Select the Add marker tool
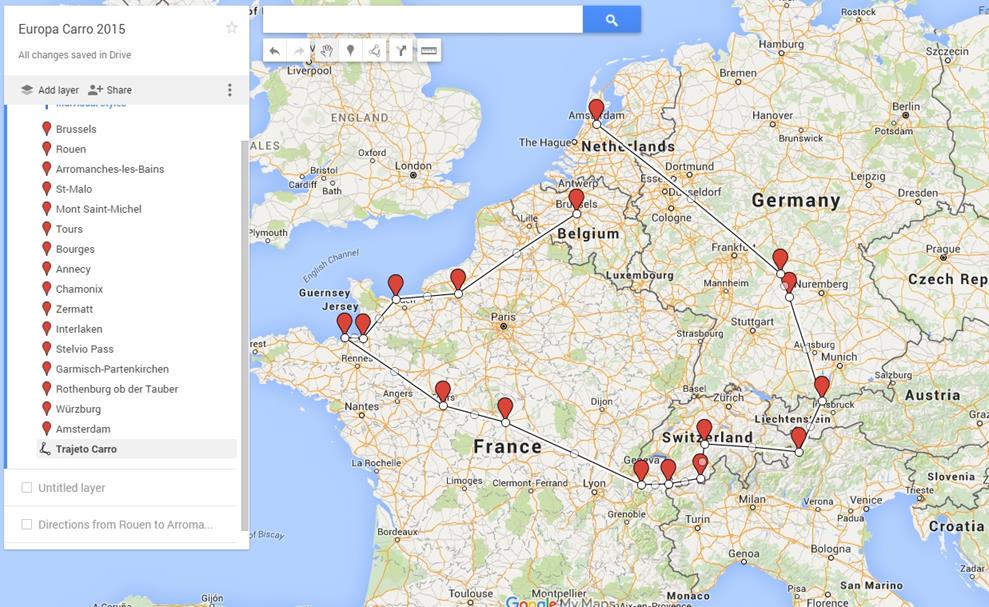Image resolution: width=989 pixels, height=607 pixels. 350,51
